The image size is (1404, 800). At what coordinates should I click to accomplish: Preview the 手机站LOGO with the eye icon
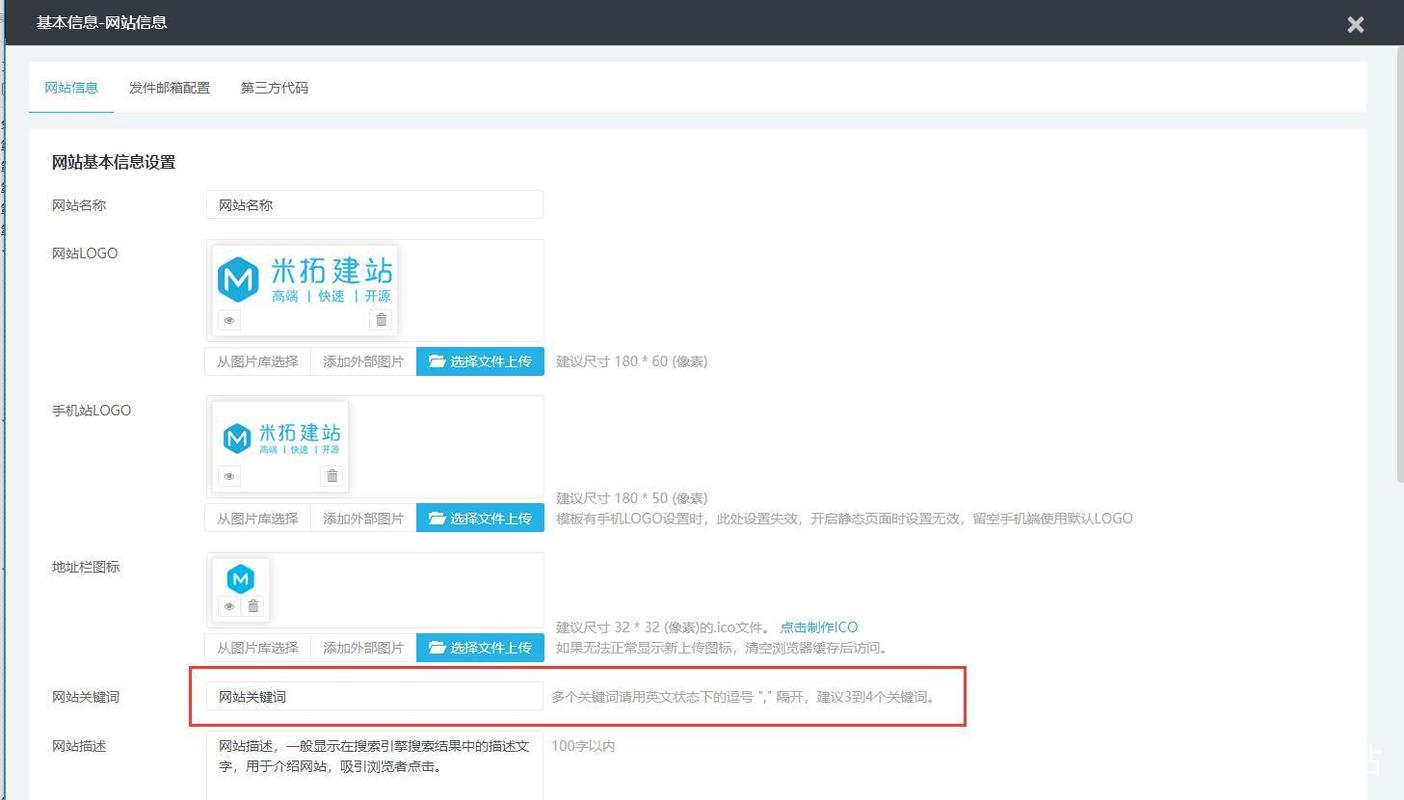[229, 476]
